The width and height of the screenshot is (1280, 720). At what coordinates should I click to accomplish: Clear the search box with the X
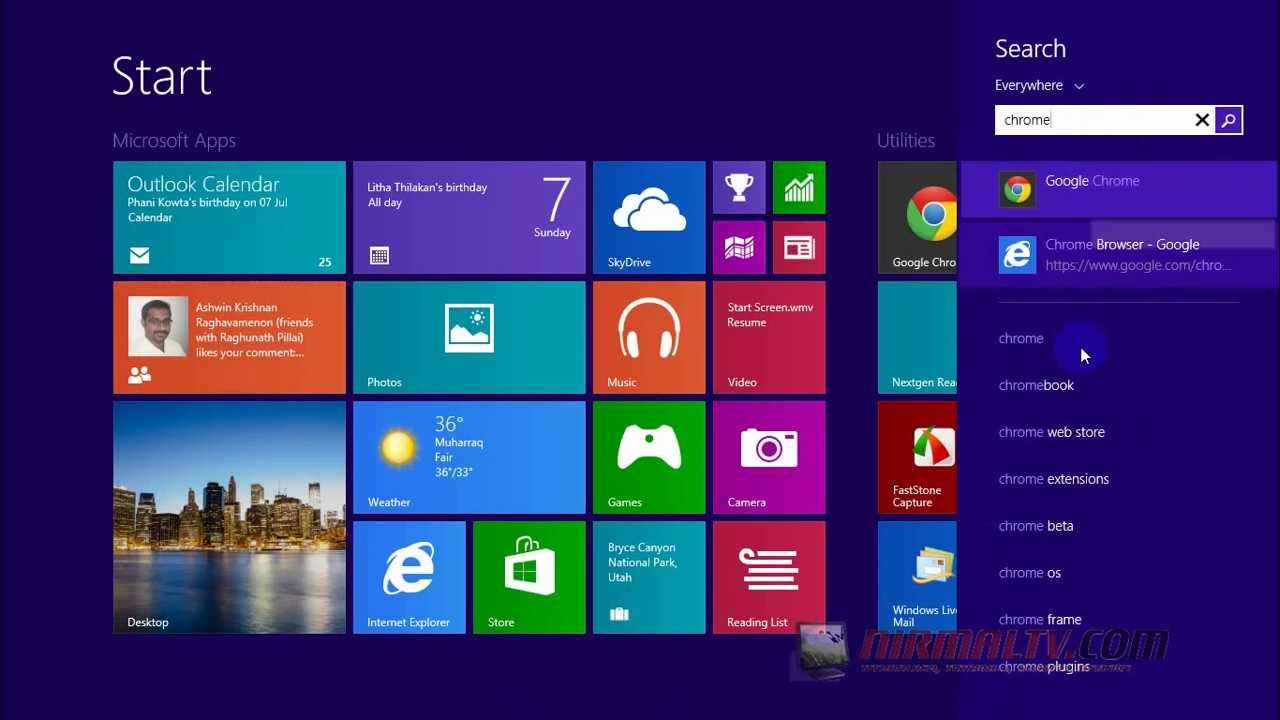[x=1202, y=120]
